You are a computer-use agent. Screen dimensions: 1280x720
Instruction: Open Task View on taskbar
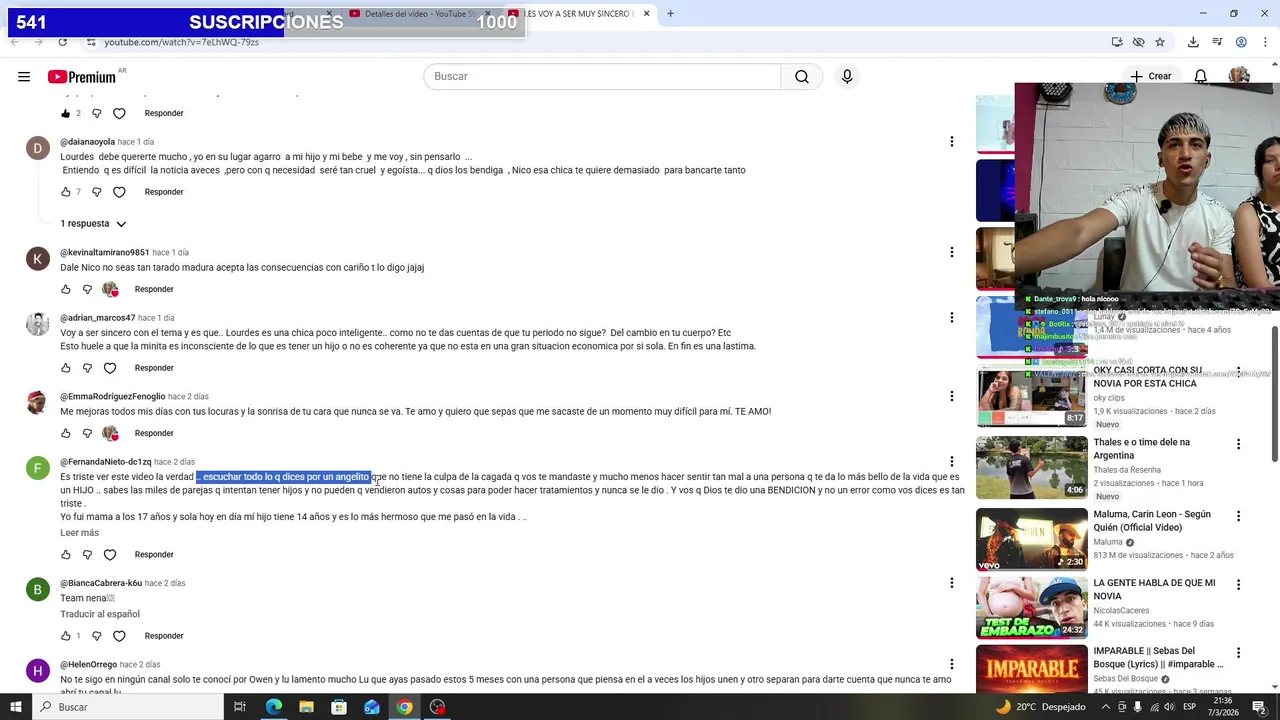[240, 707]
